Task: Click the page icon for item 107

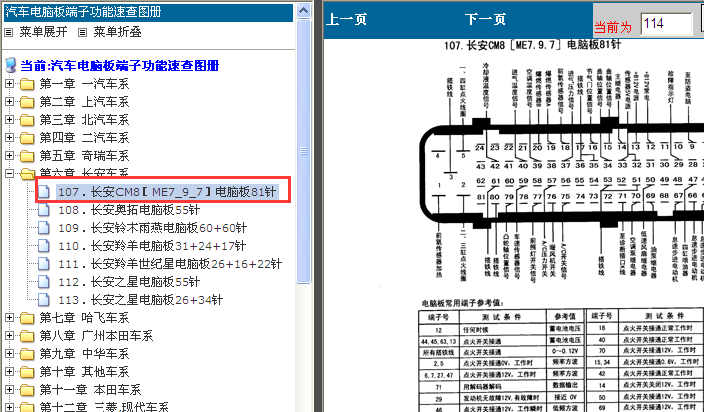Action: coord(44,192)
